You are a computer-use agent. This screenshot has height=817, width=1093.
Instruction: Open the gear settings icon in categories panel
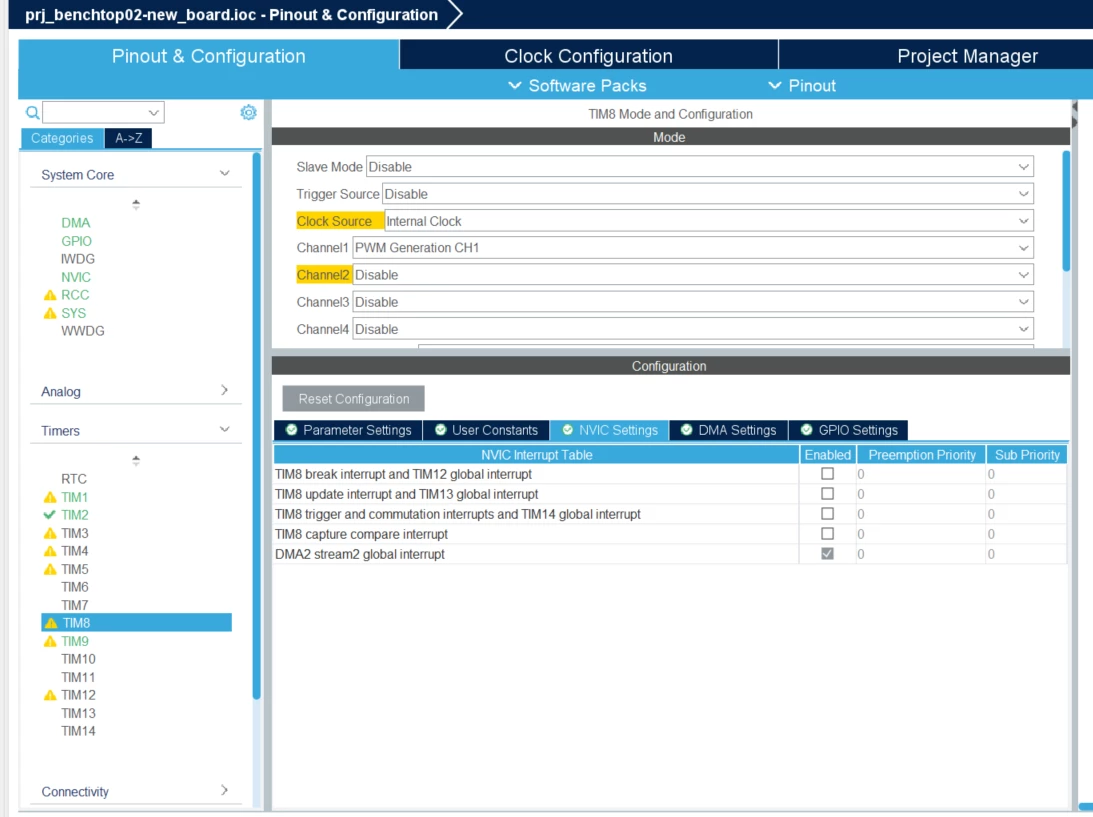(248, 112)
